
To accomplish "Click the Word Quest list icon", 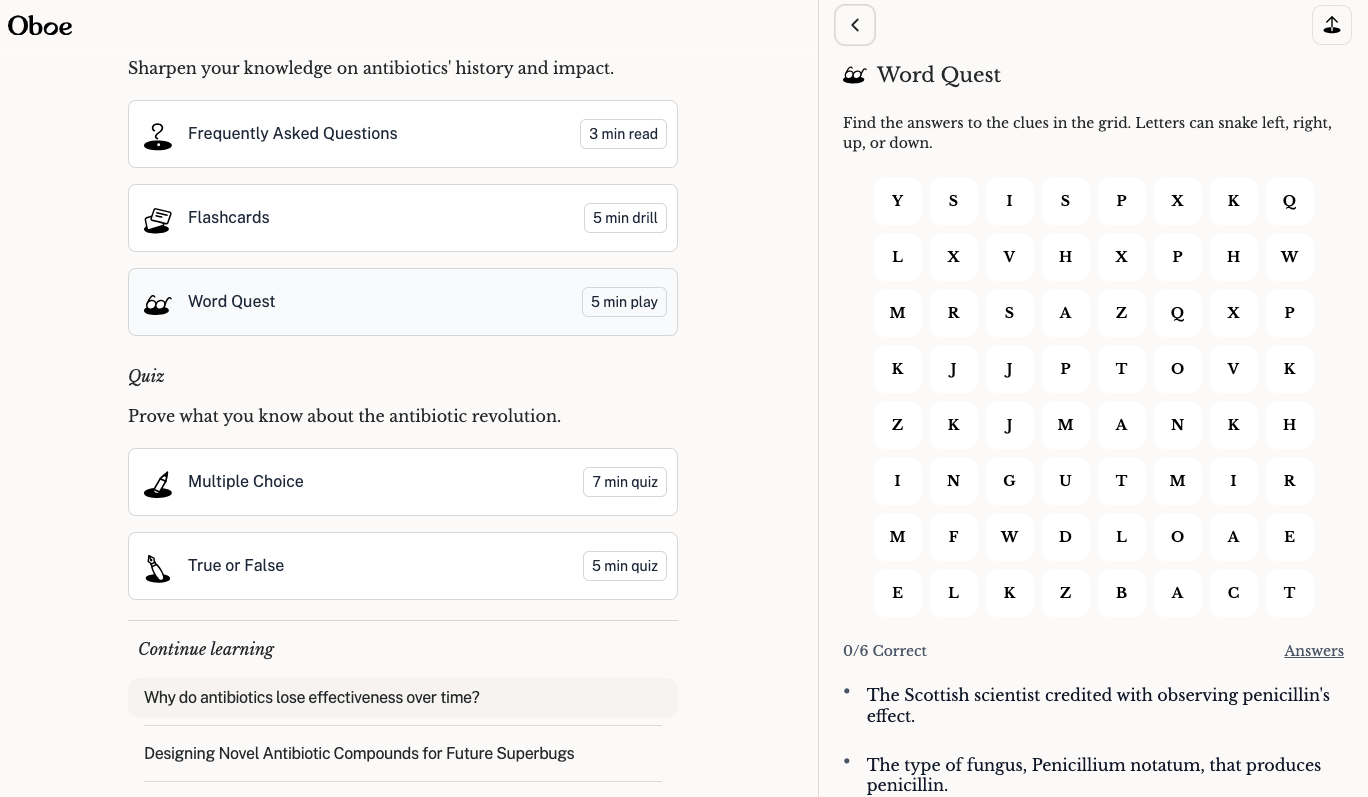I will click(157, 303).
